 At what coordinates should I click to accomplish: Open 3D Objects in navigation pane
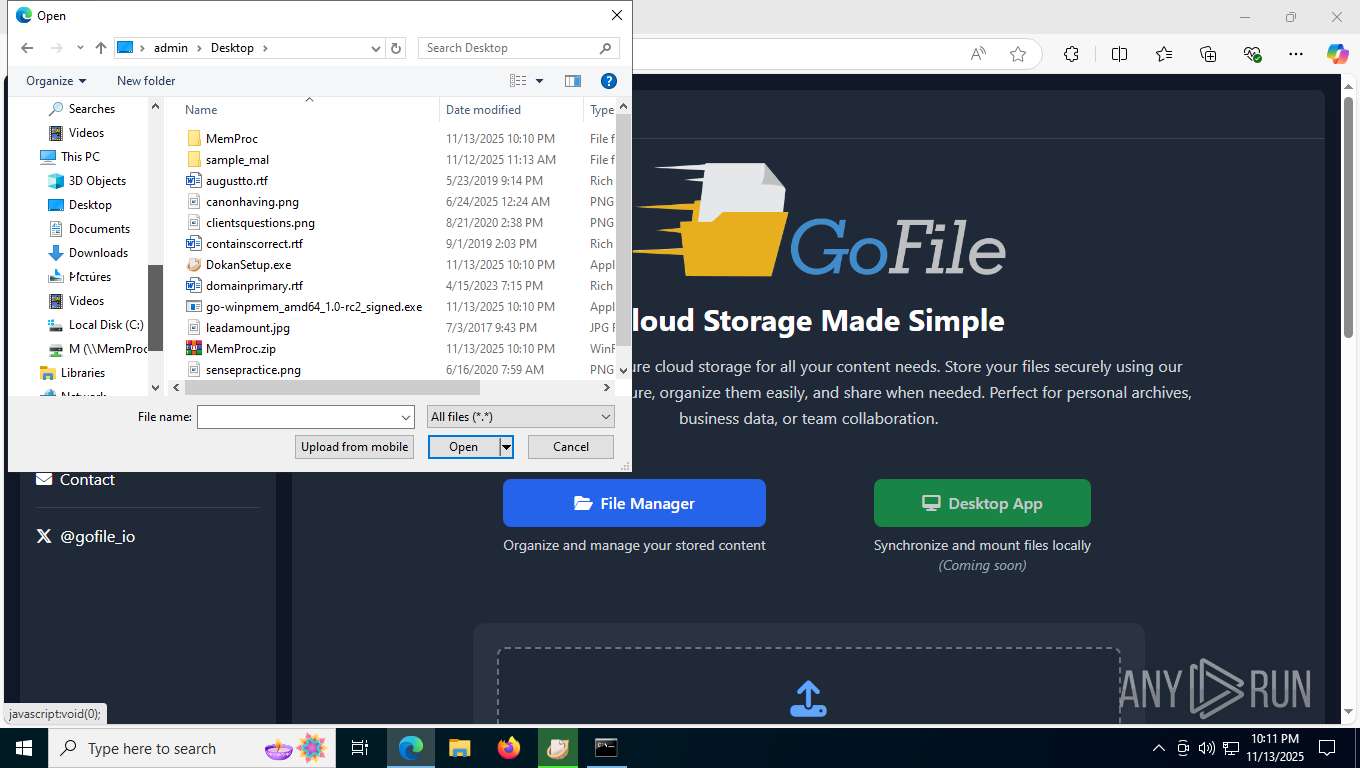coord(97,181)
